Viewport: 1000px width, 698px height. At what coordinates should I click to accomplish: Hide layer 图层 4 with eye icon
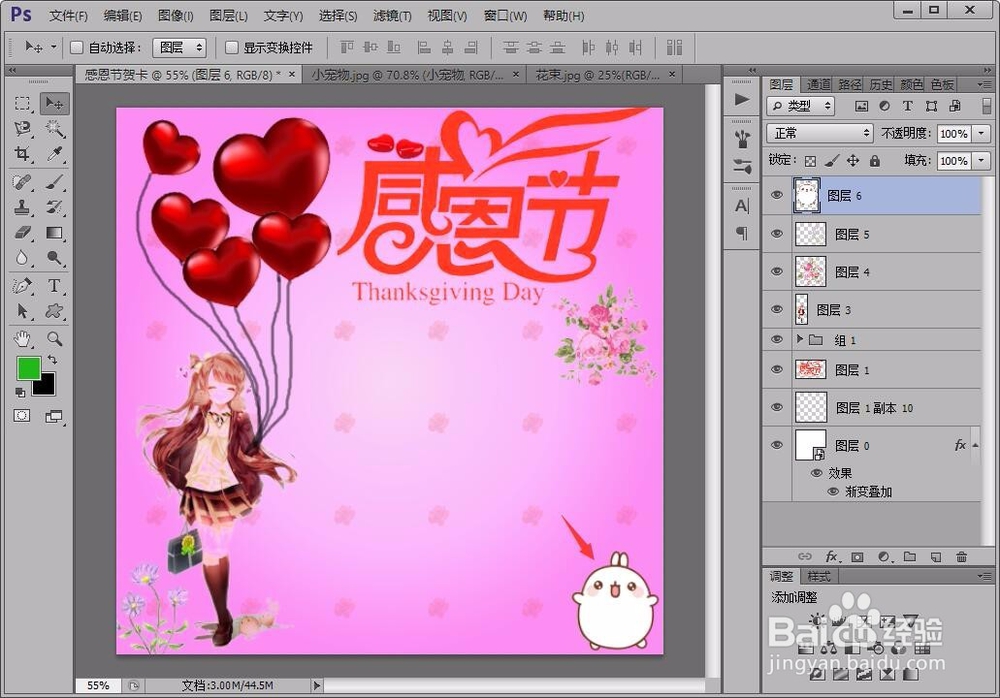tap(777, 272)
